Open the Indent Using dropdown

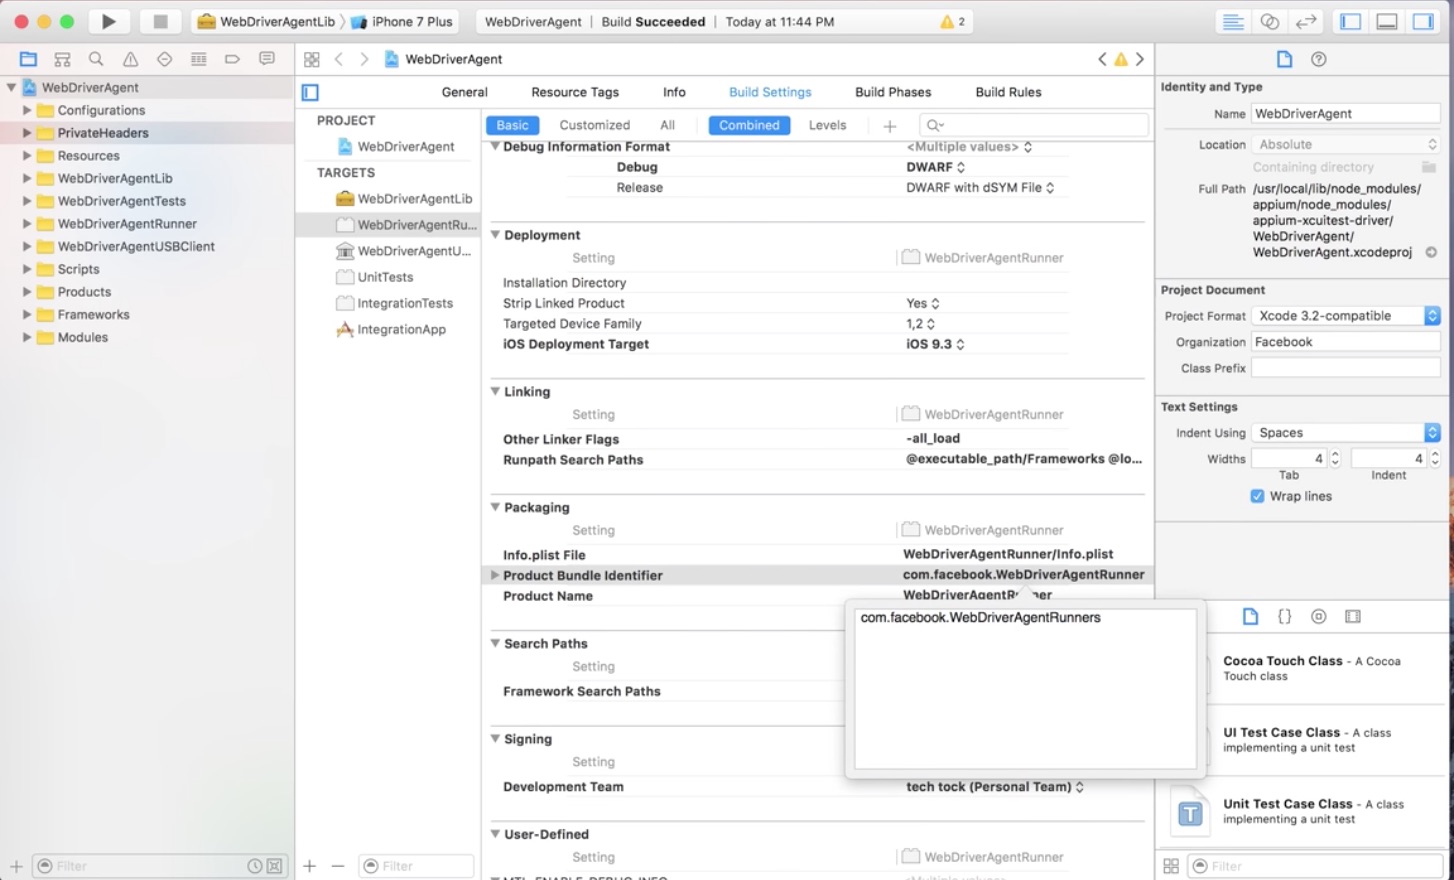tap(1346, 432)
